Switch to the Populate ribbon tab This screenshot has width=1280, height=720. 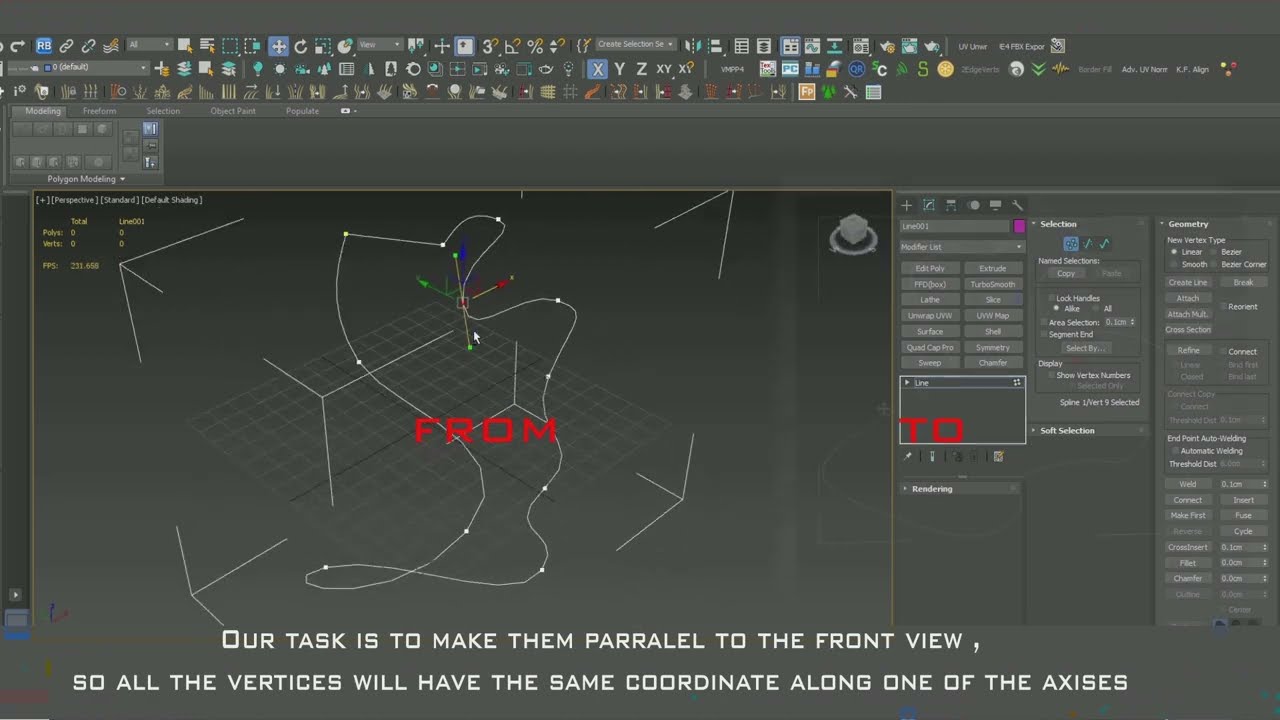click(302, 111)
